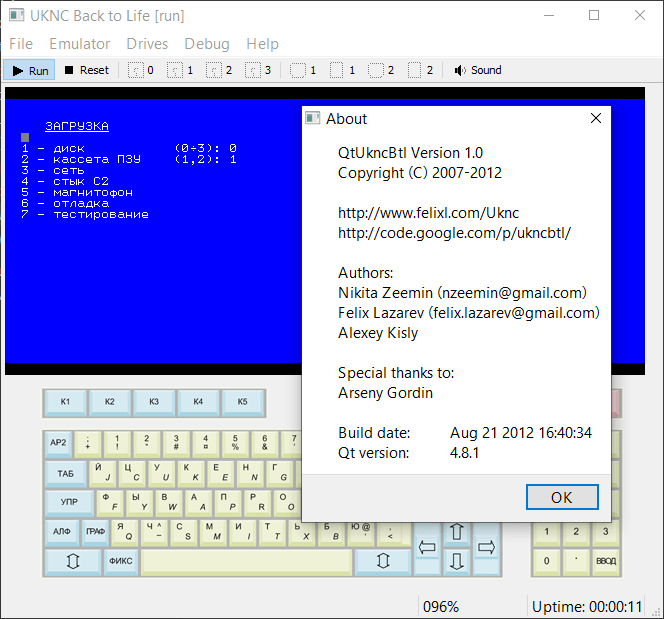Click the Ф F key

pyautogui.click(x=110, y=503)
